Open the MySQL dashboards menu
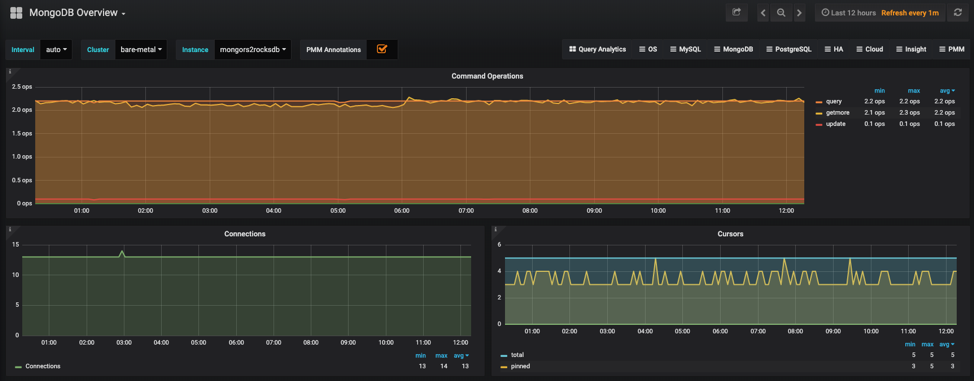The width and height of the screenshot is (974, 381). pos(685,49)
